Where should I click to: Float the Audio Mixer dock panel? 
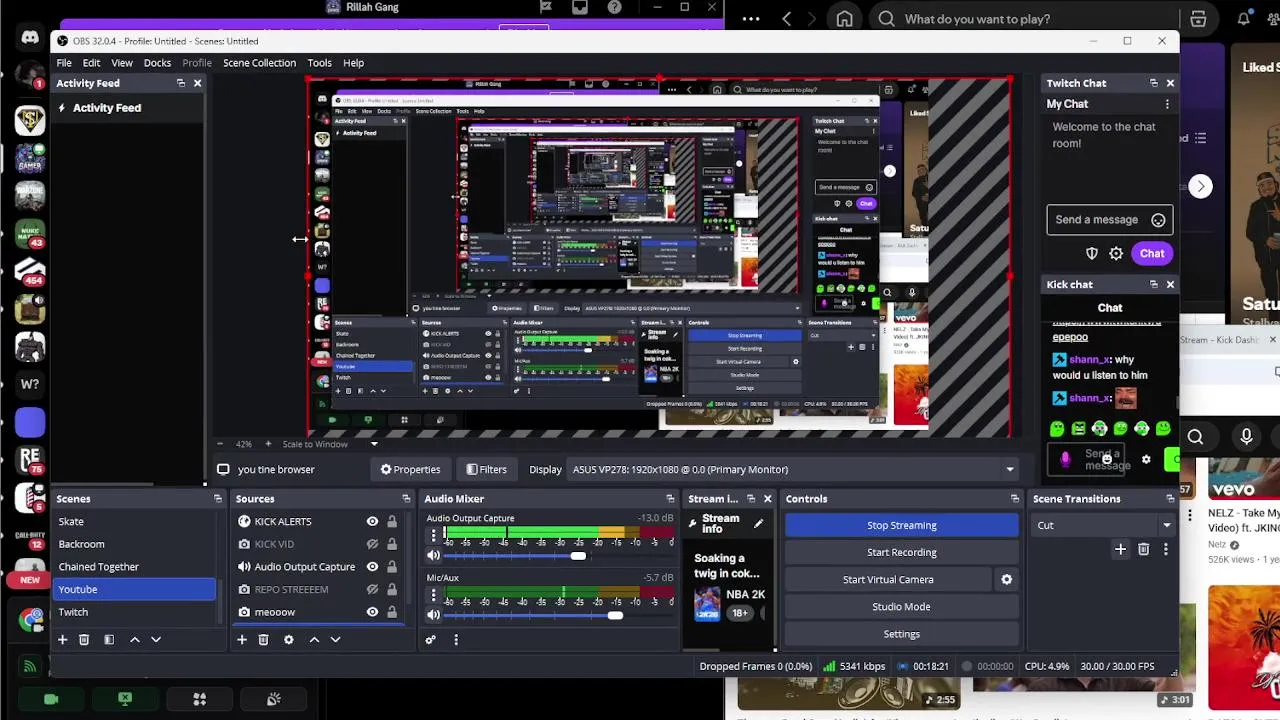pos(670,499)
